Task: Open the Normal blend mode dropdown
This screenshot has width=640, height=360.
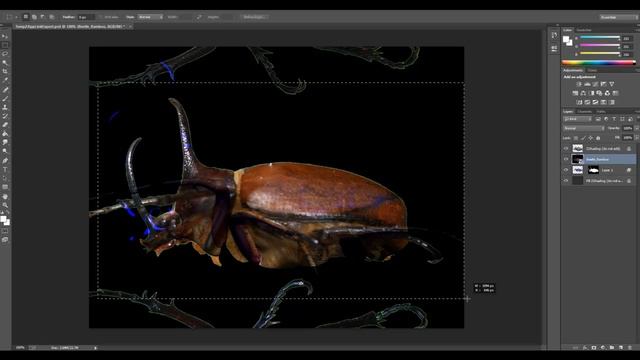Action: click(584, 128)
